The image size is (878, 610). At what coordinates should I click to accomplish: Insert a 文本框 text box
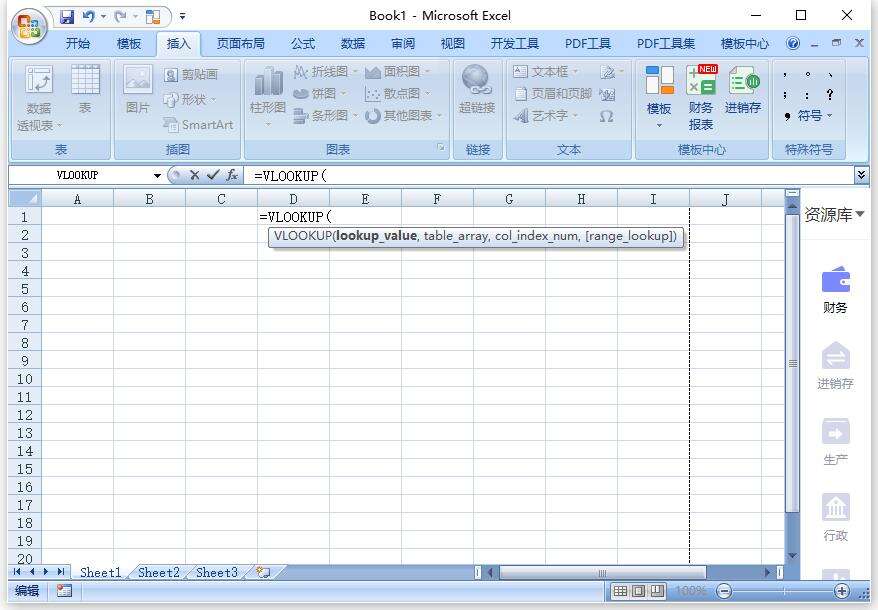pyautogui.click(x=546, y=72)
